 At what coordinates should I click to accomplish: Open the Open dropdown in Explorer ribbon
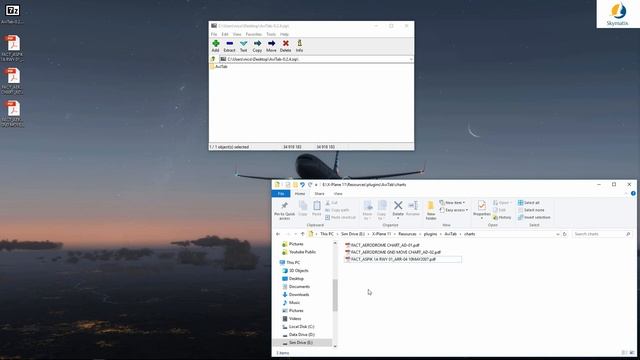[502, 203]
